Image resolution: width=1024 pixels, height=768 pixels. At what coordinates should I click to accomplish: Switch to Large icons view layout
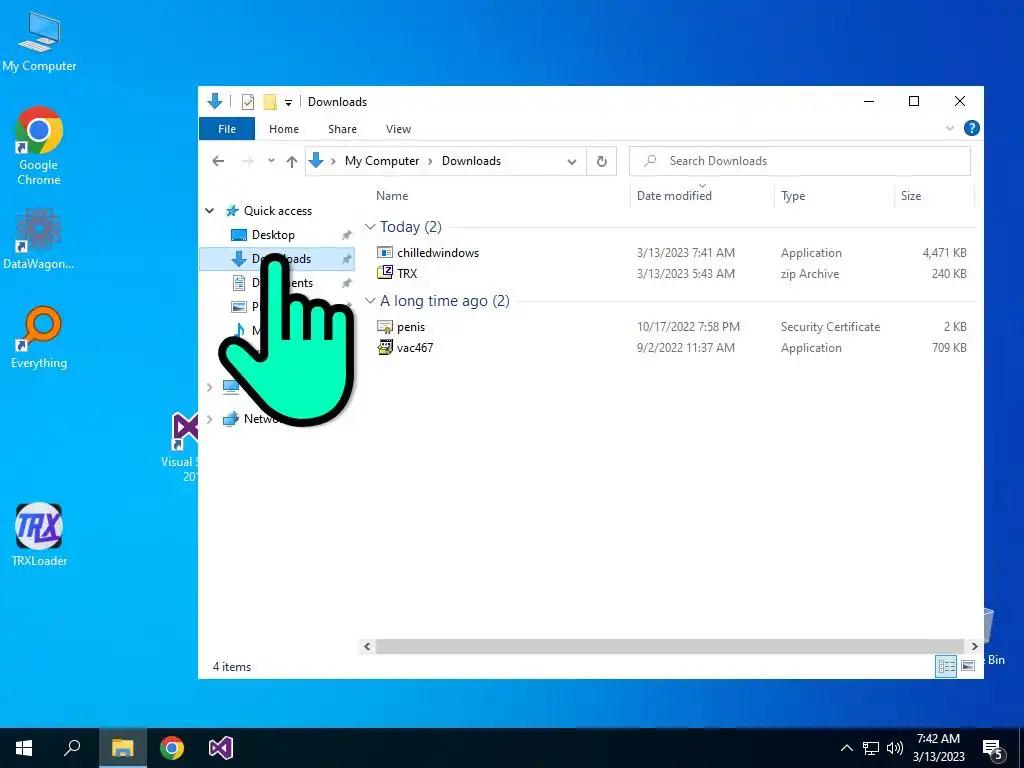968,666
